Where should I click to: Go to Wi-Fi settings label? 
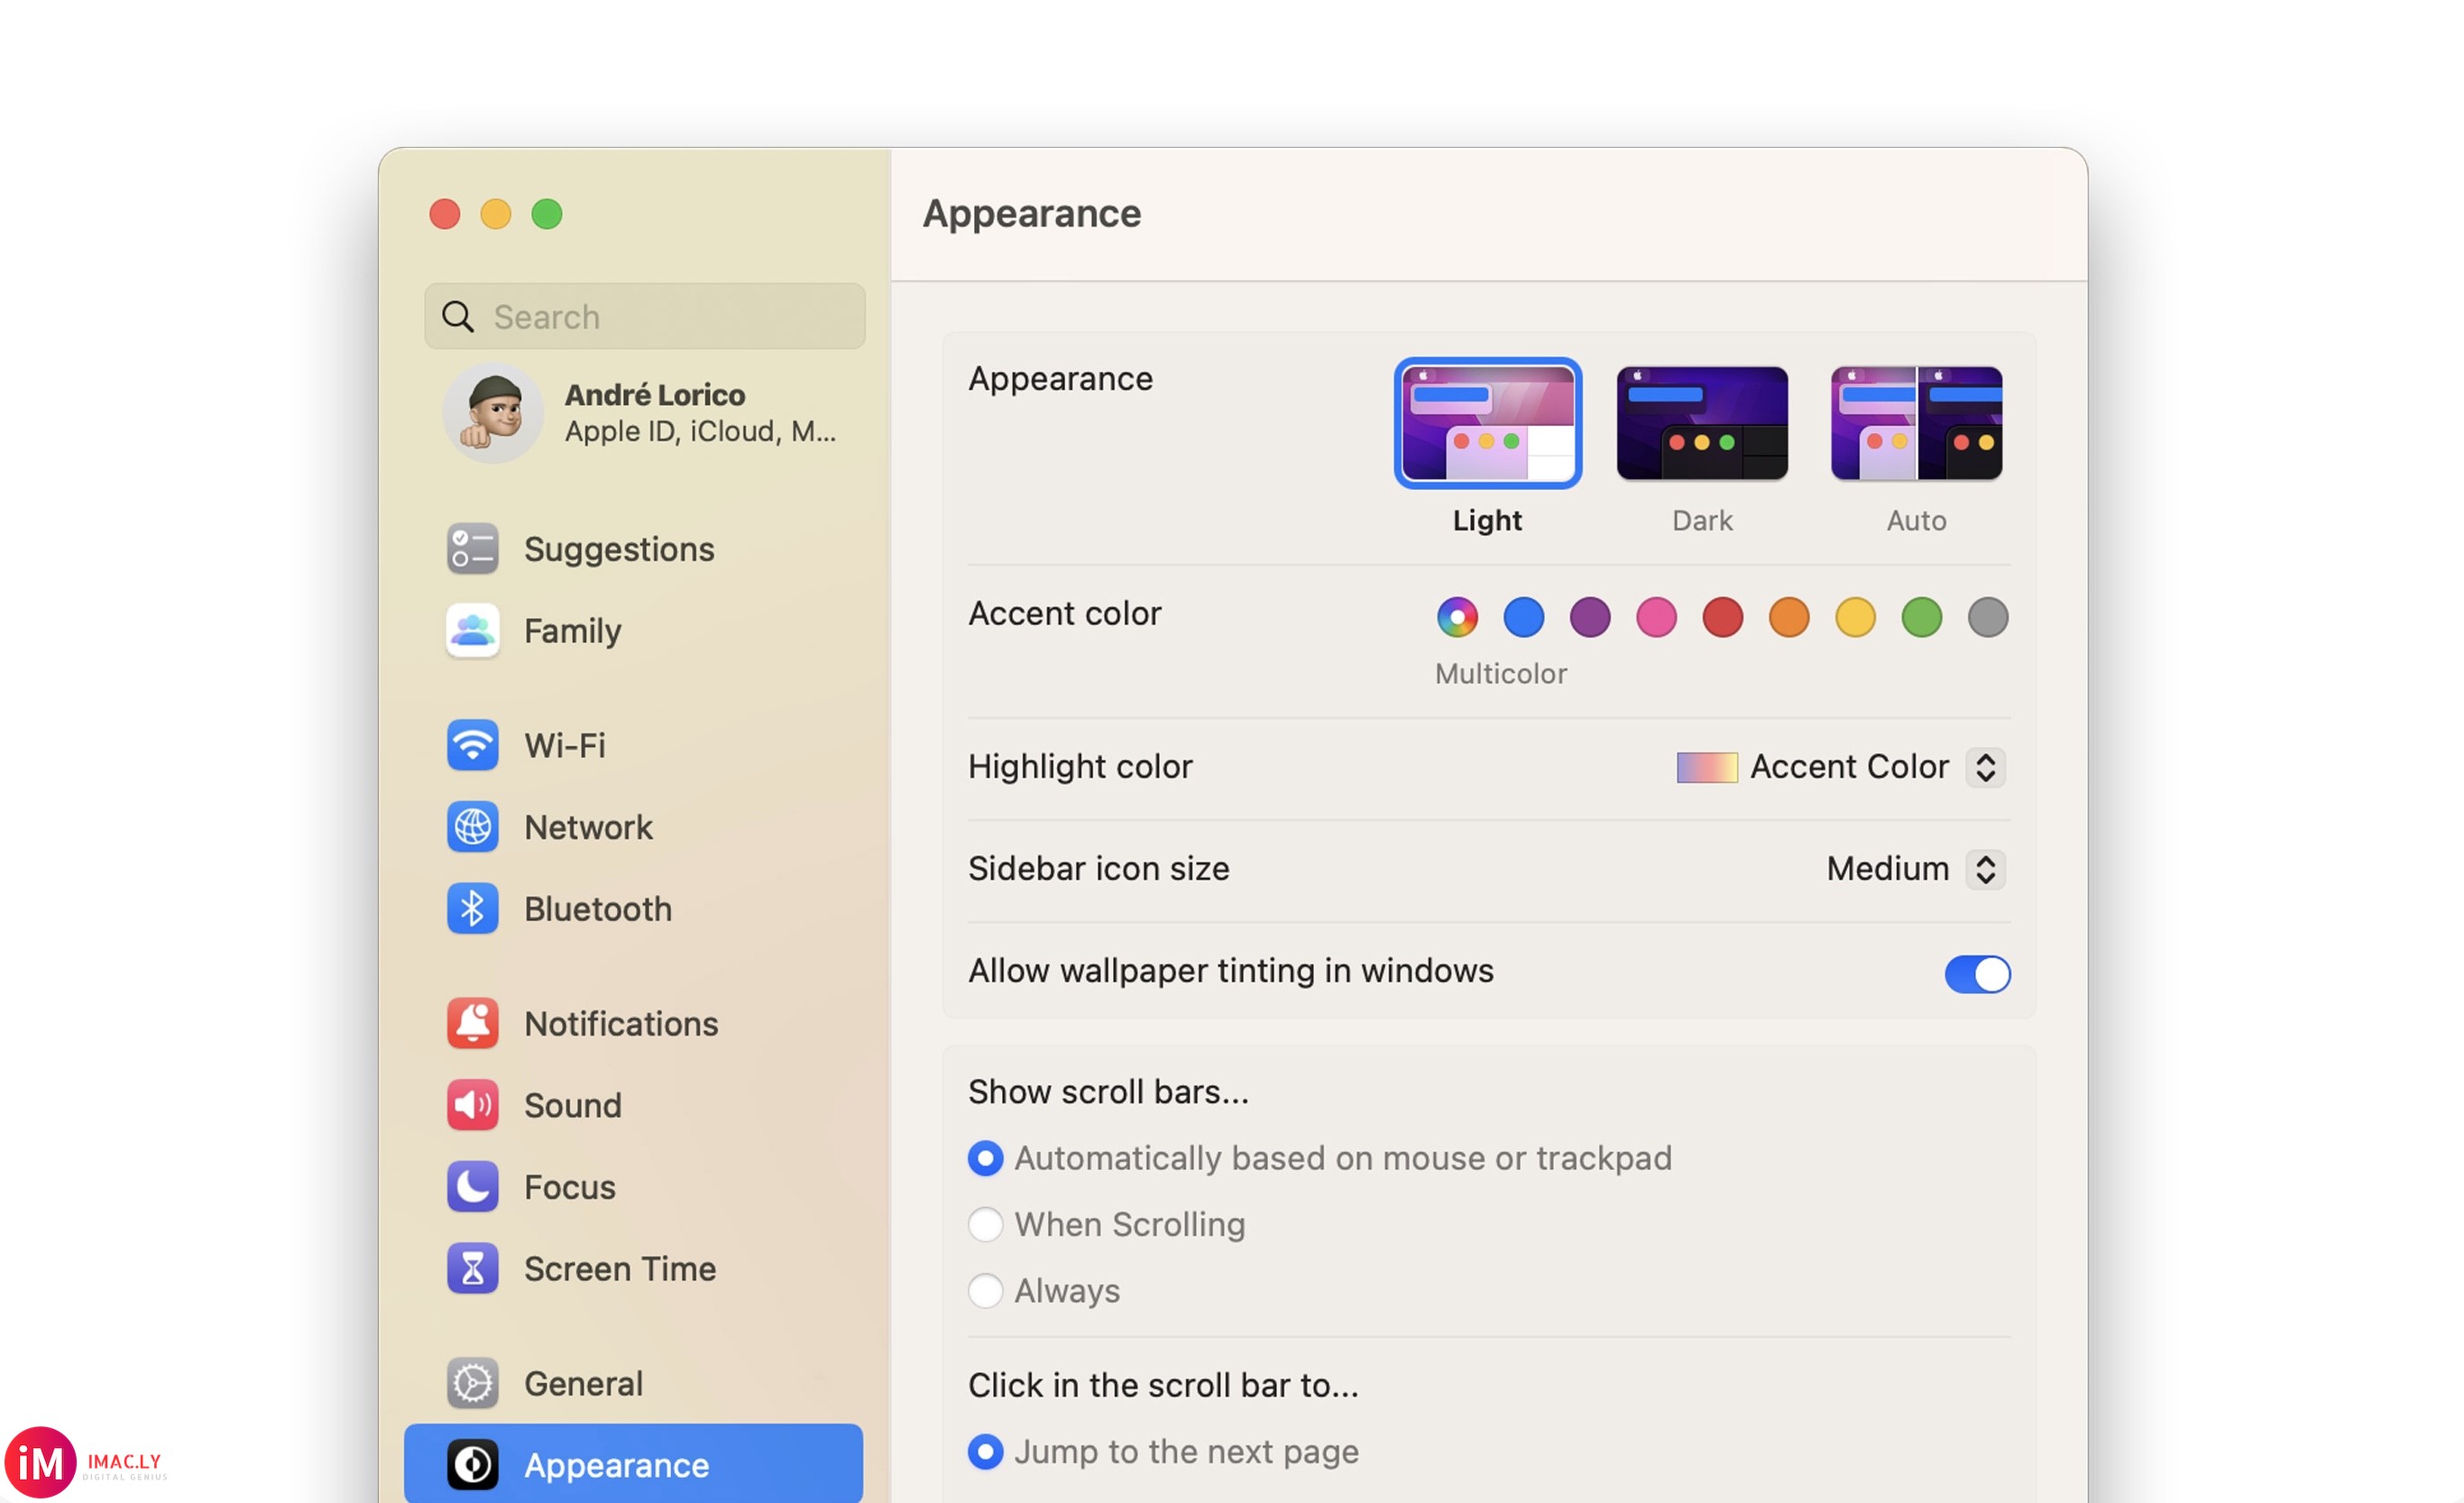(565, 745)
